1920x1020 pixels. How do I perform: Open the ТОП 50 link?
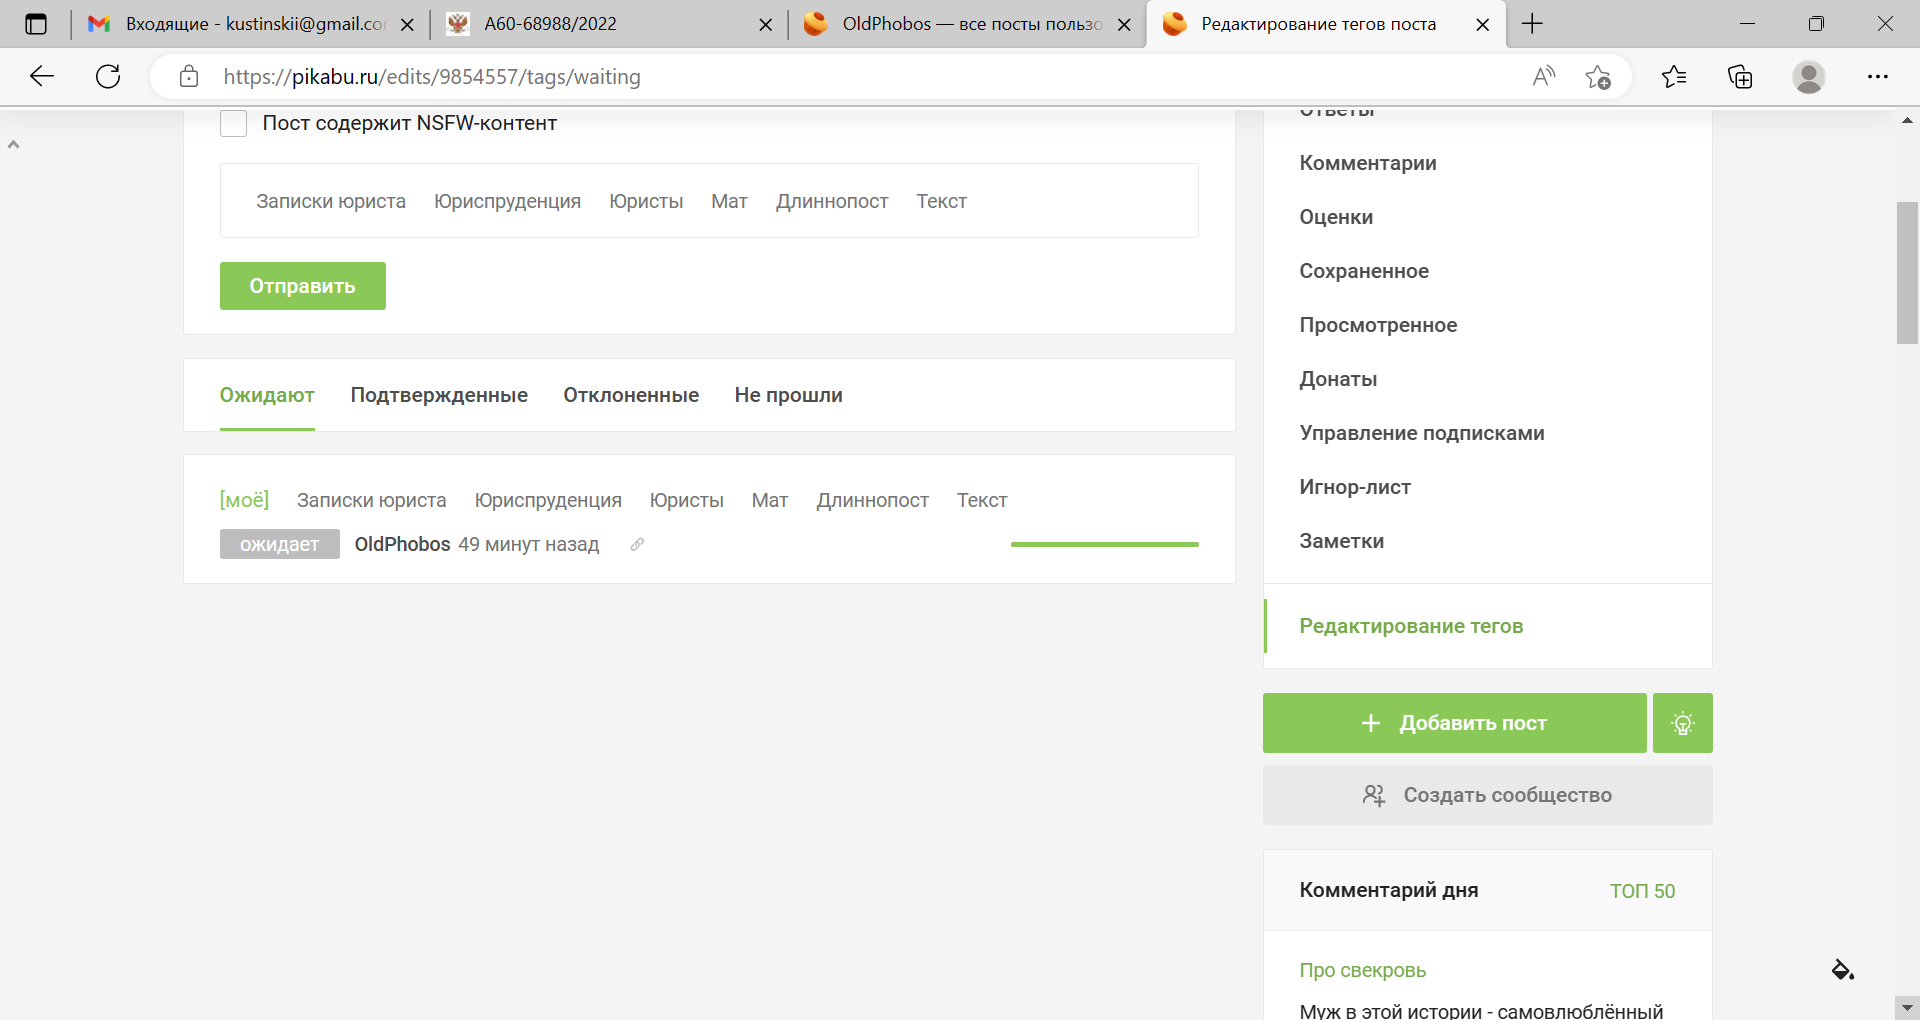click(x=1642, y=891)
